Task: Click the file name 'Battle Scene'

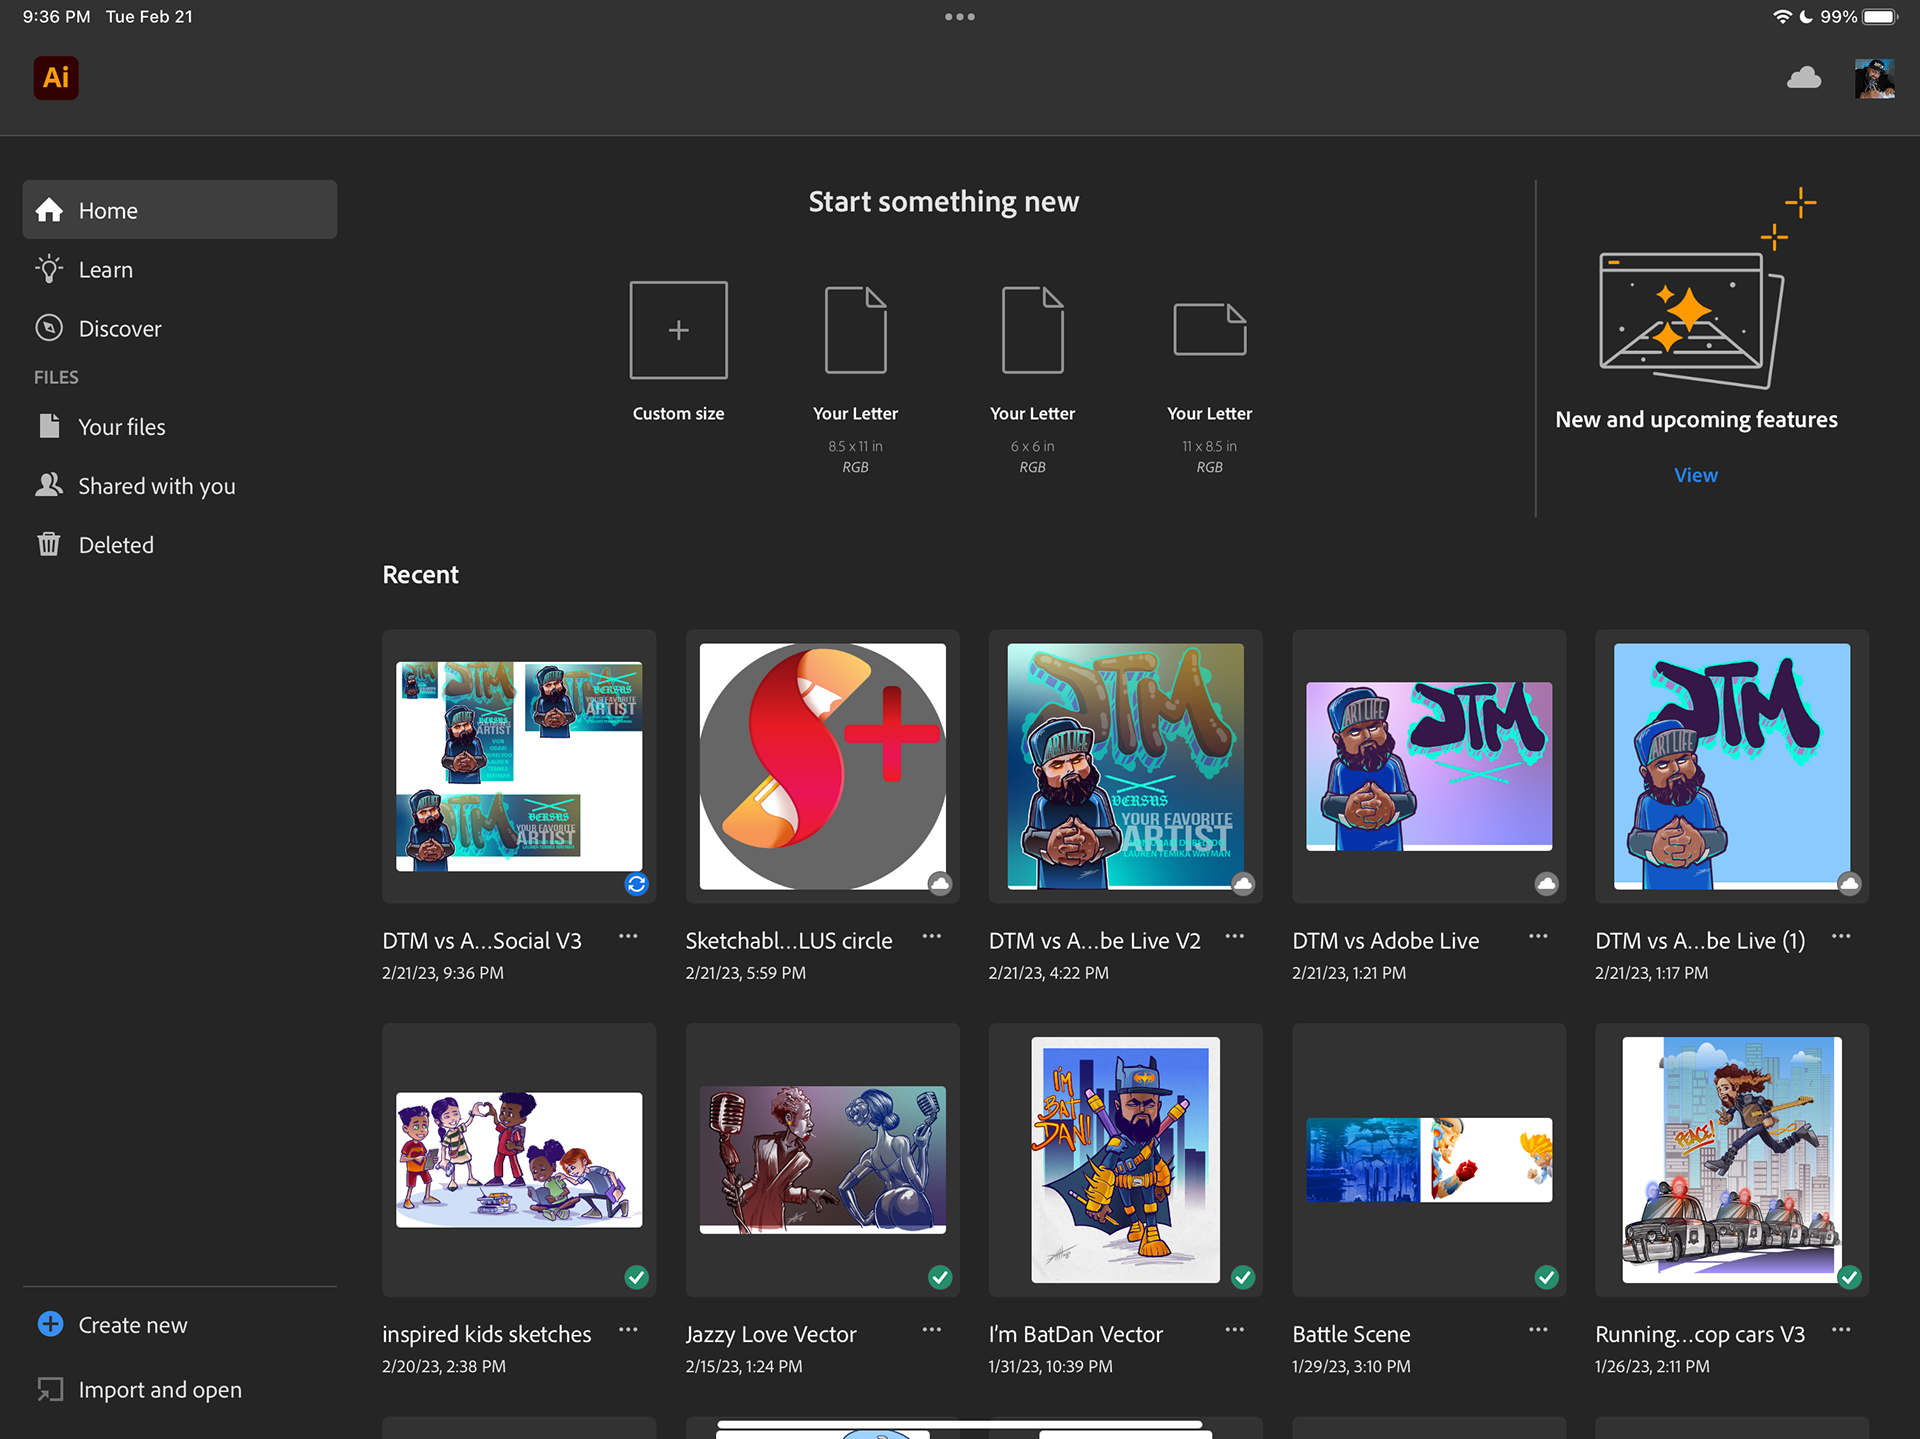Action: 1351,1334
